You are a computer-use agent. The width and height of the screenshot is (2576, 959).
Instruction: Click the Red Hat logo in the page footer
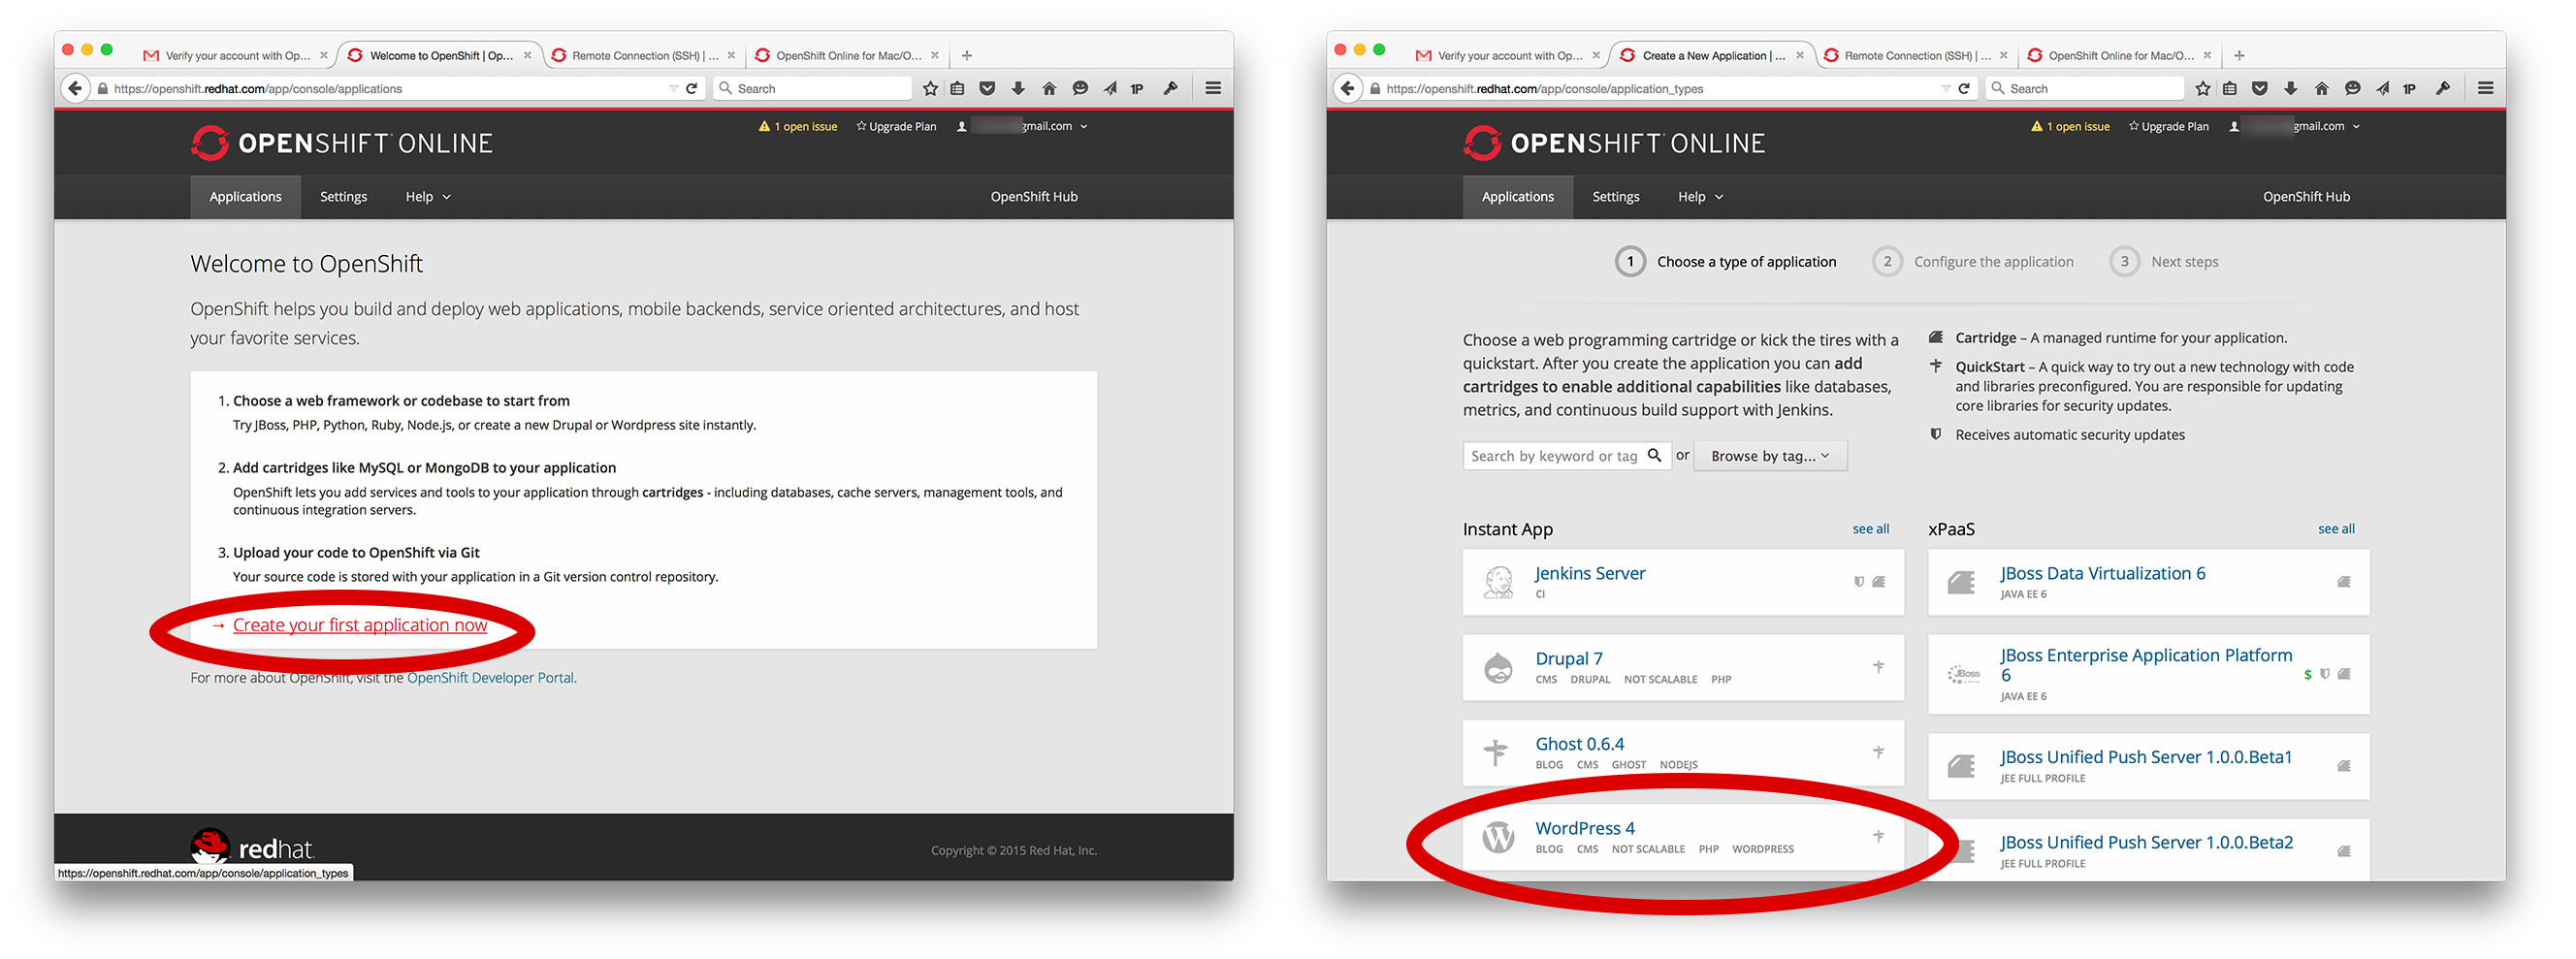click(x=252, y=847)
